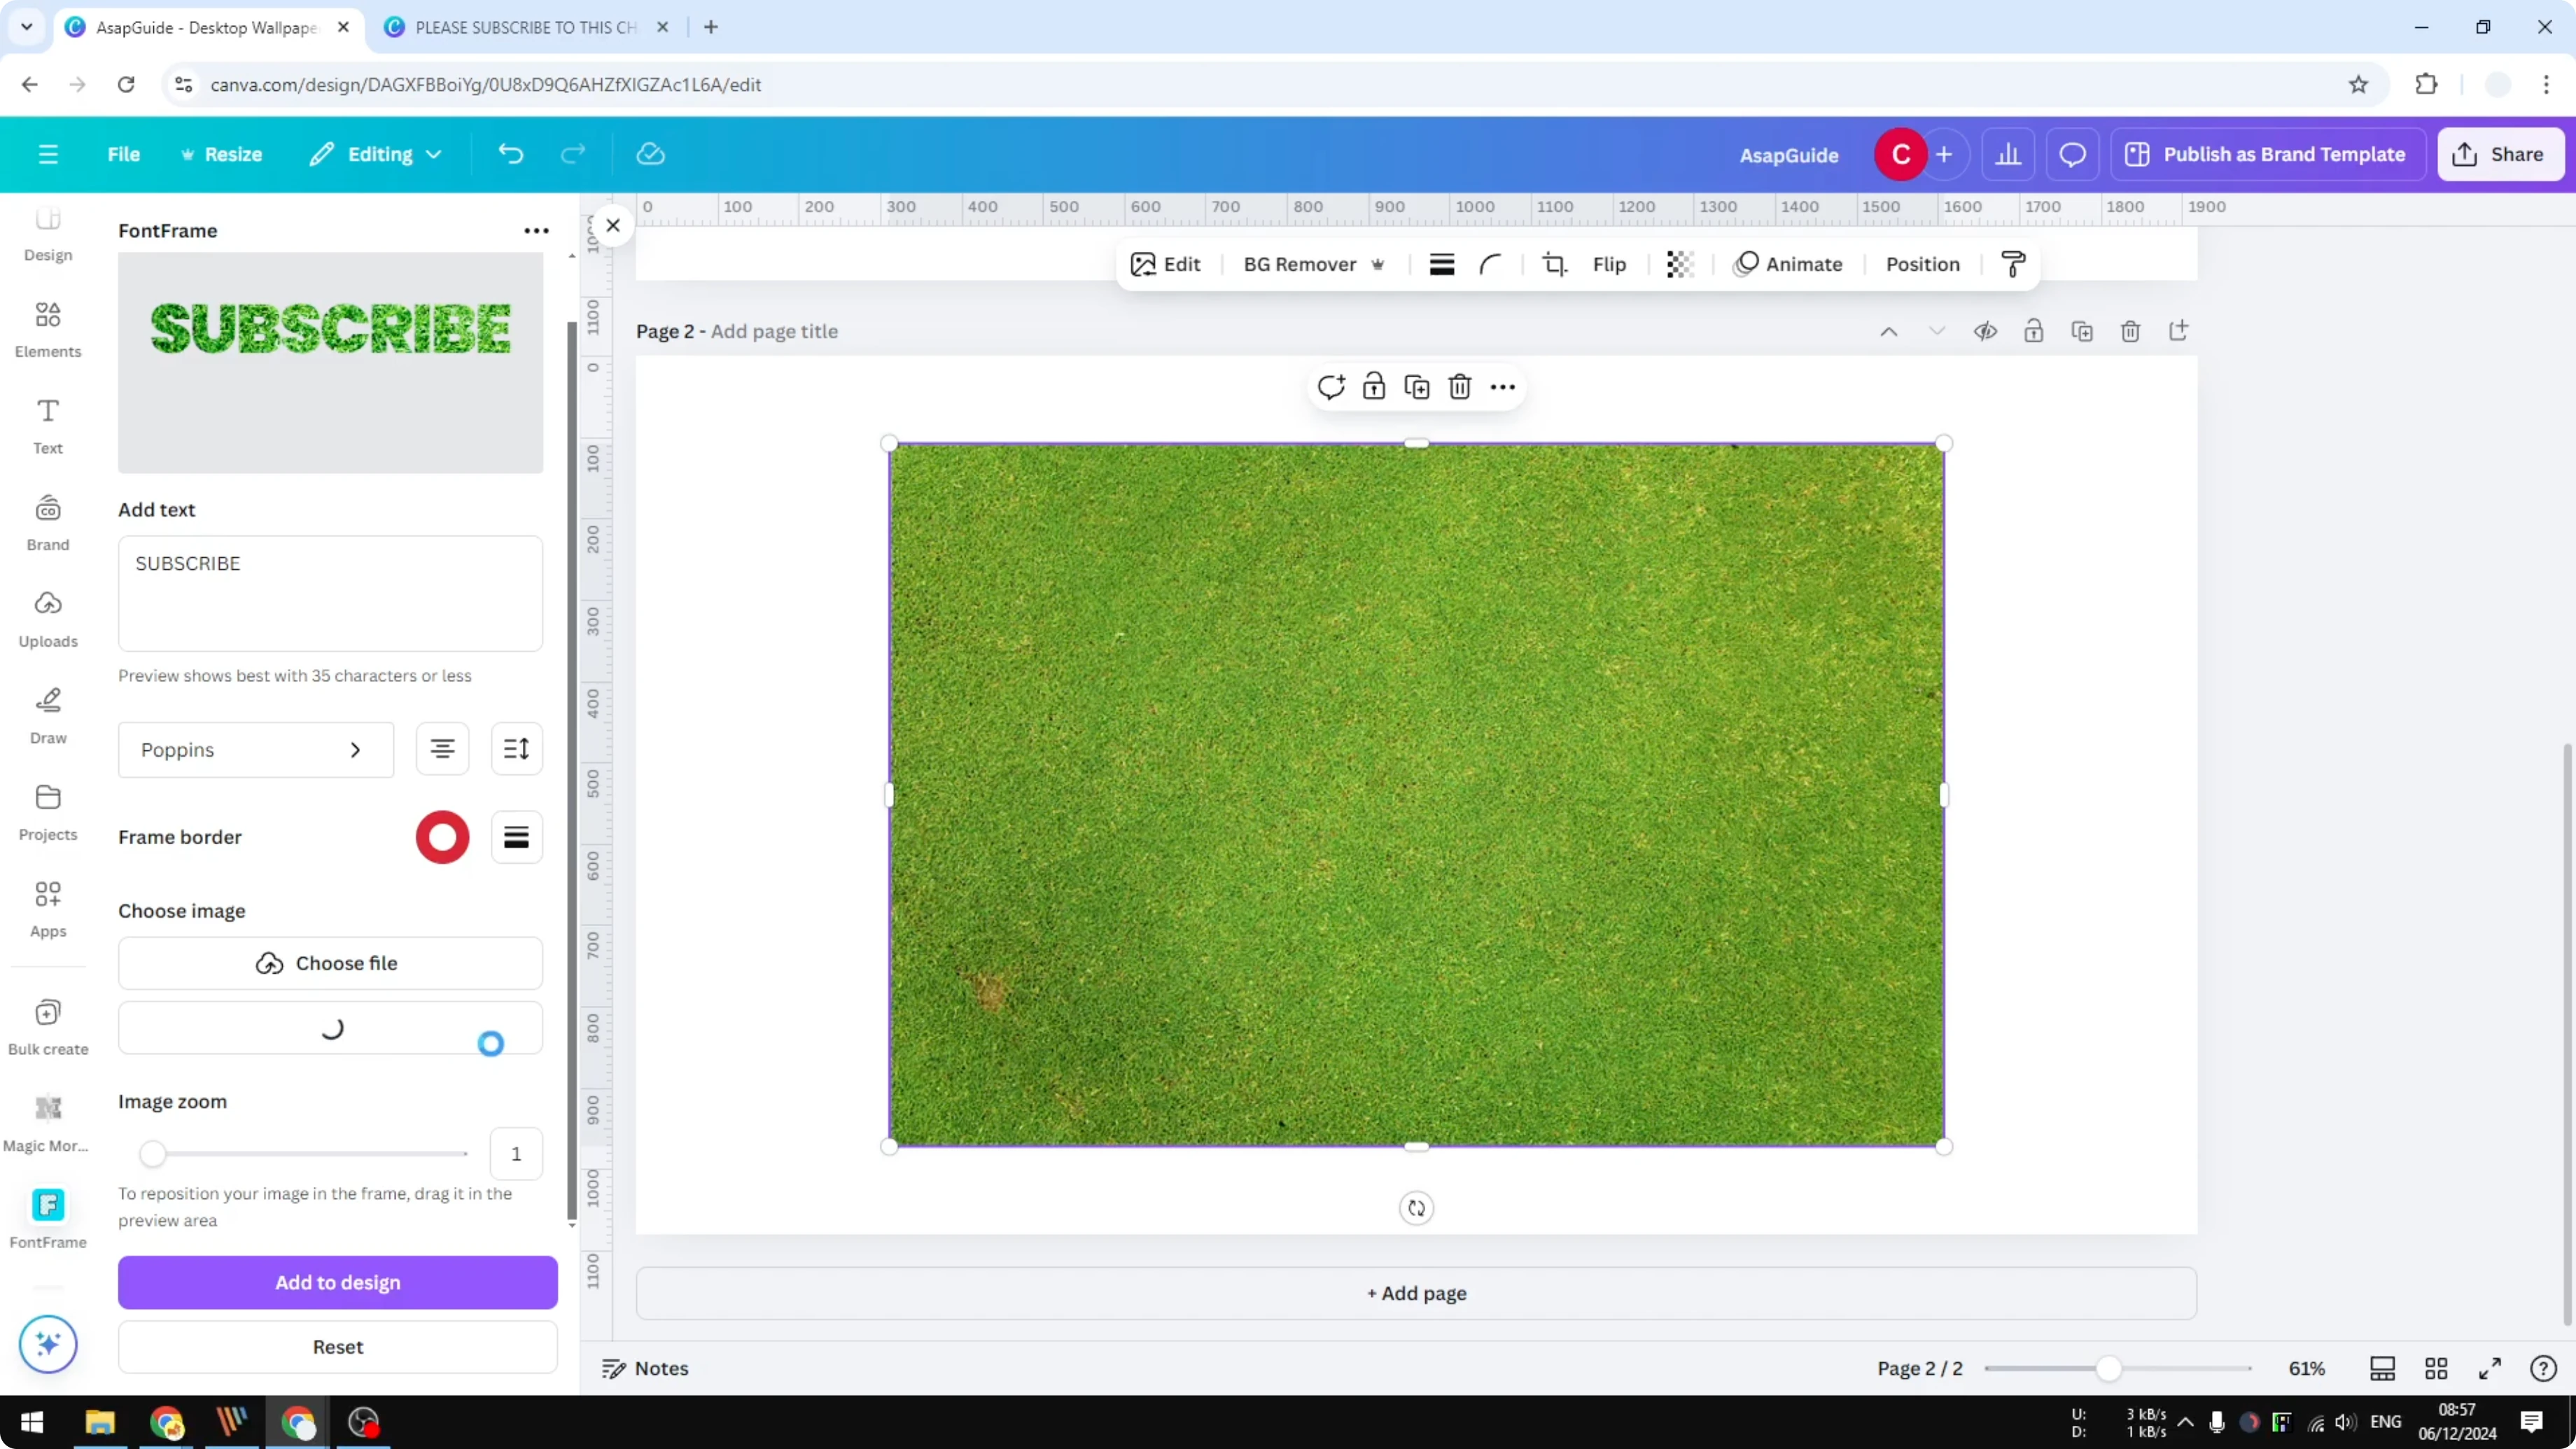The height and width of the screenshot is (1449, 2576).
Task: Flip the selected grass image
Action: 1610,264
